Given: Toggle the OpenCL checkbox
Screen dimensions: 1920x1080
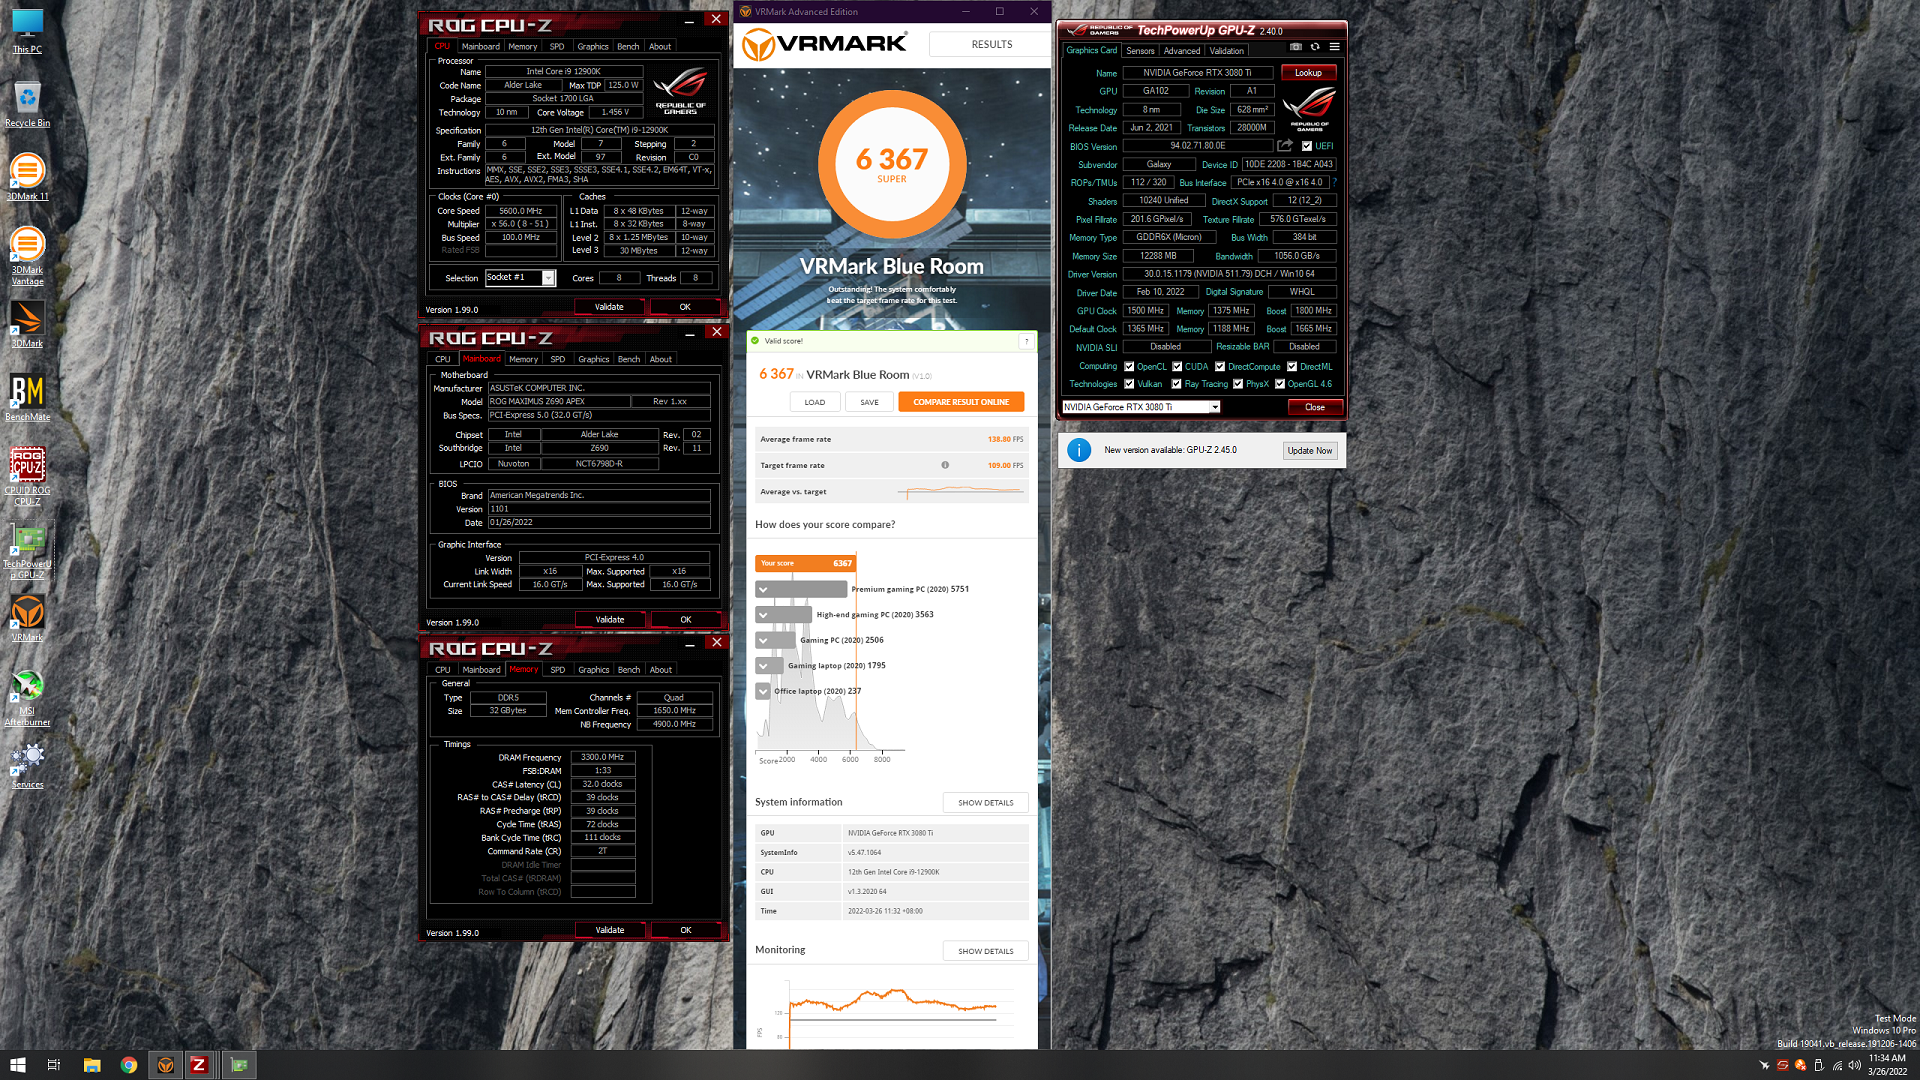Looking at the screenshot, I should [x=1129, y=367].
